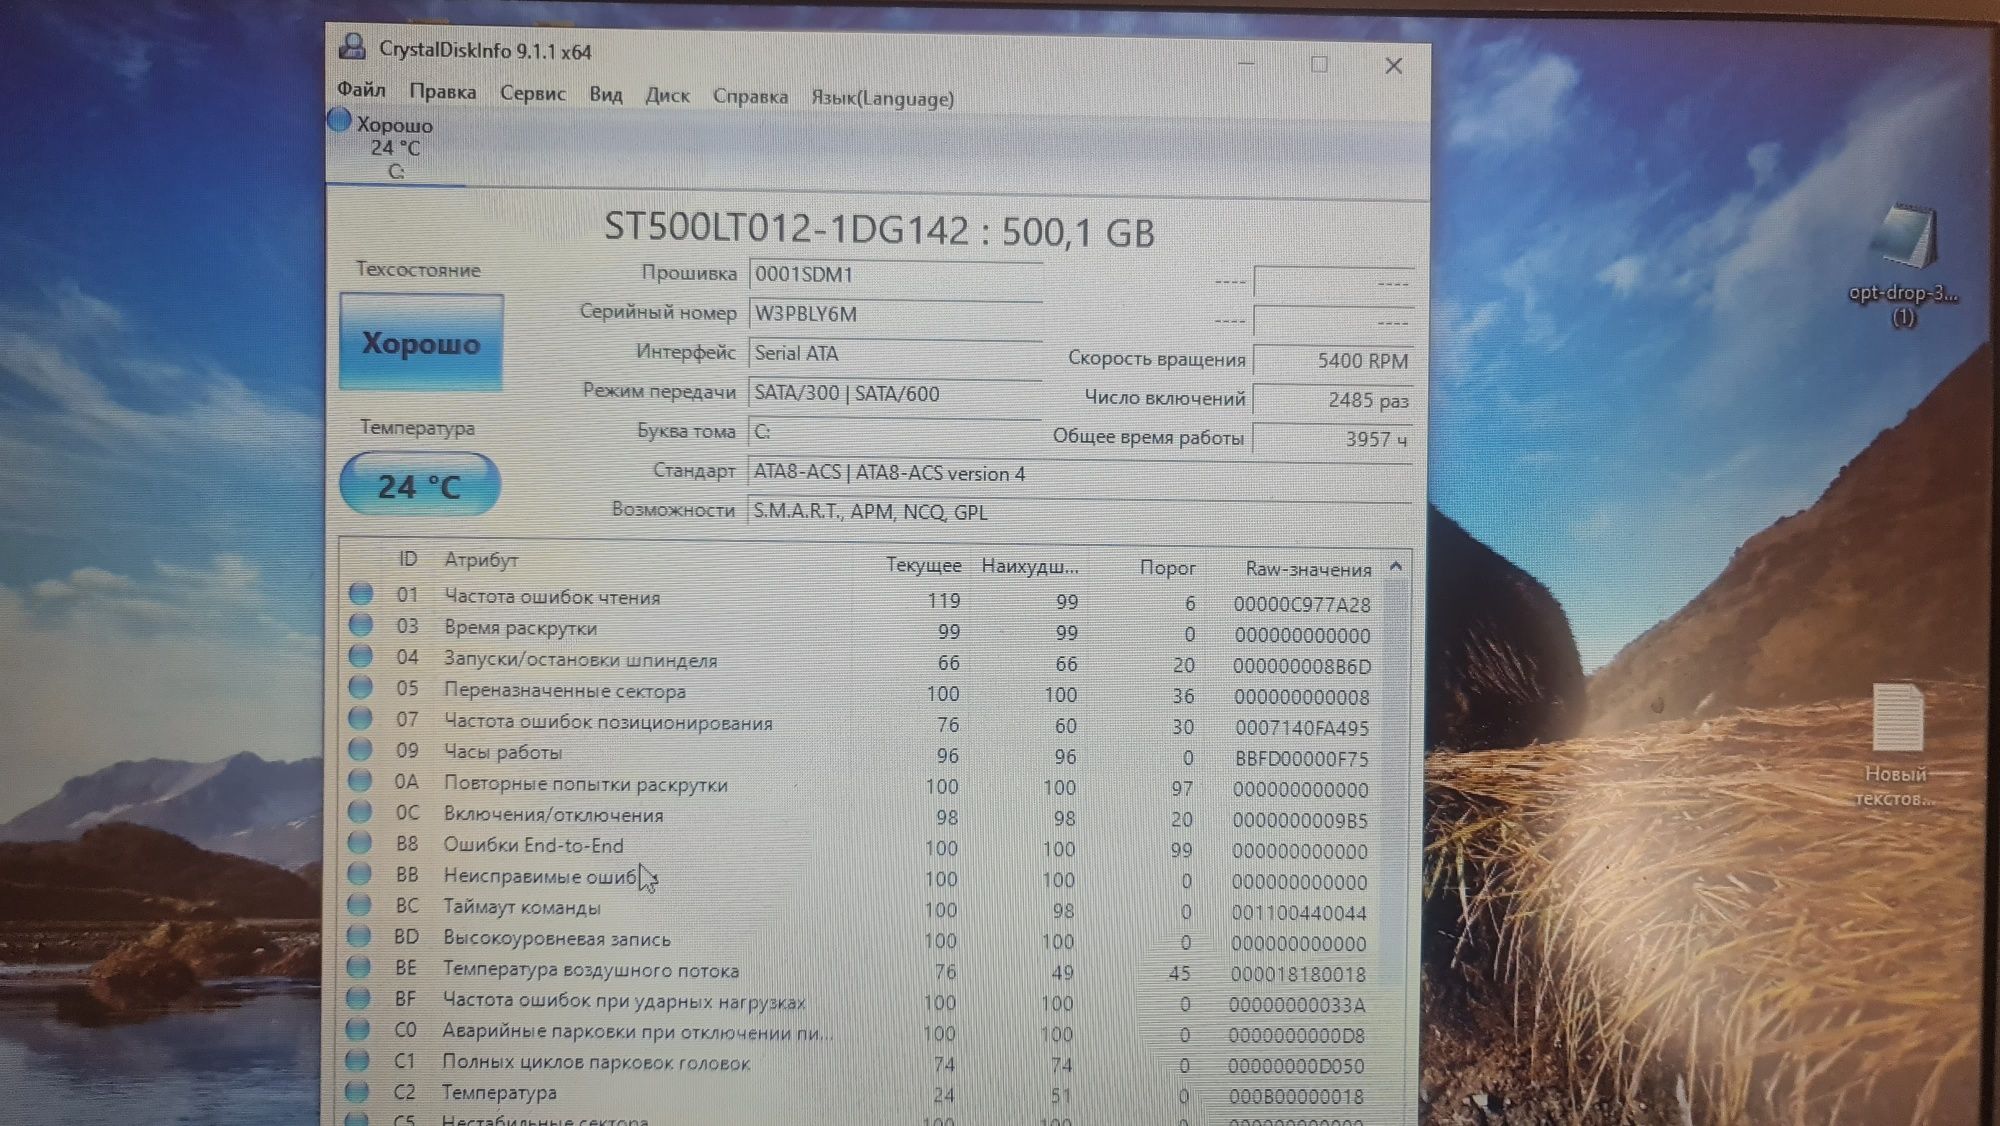Click status circle for attribute 03

(360, 625)
